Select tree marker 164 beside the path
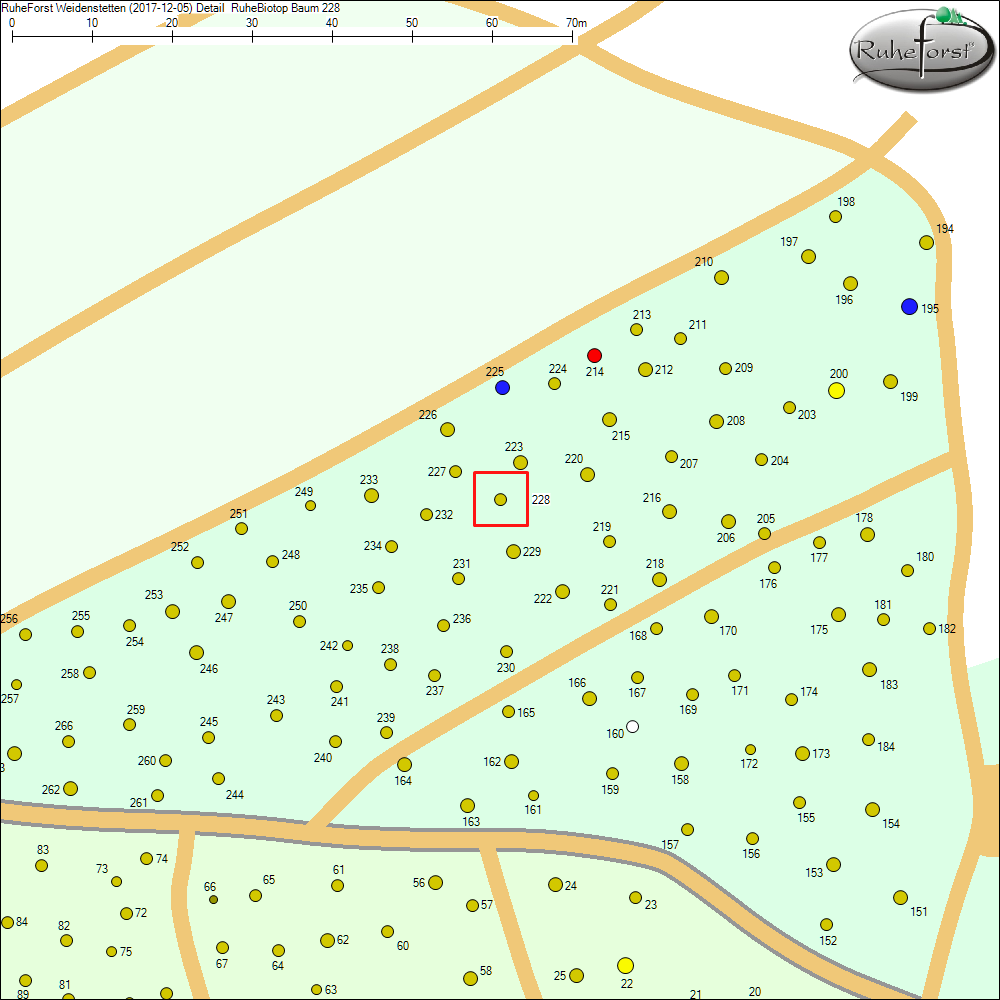 (404, 764)
